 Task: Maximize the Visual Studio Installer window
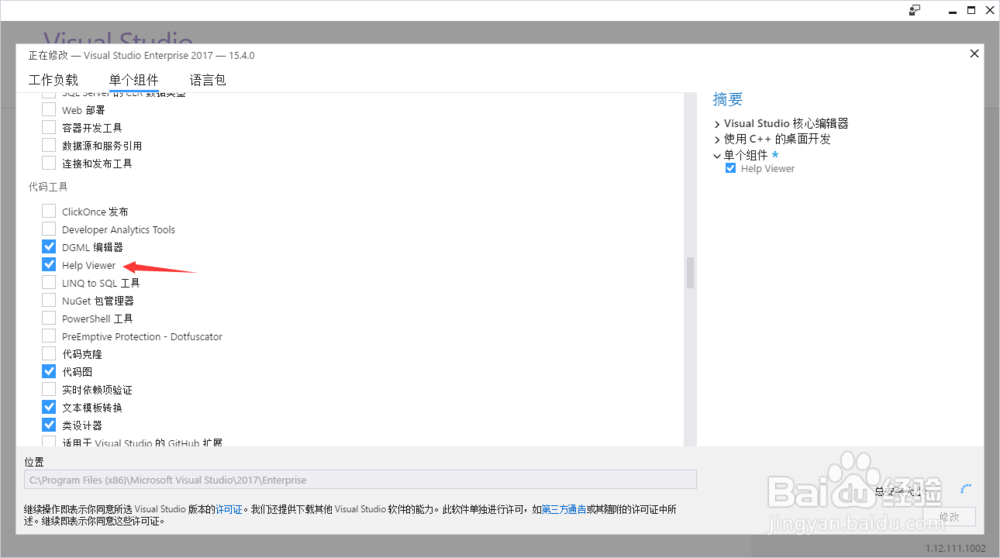[971, 10]
